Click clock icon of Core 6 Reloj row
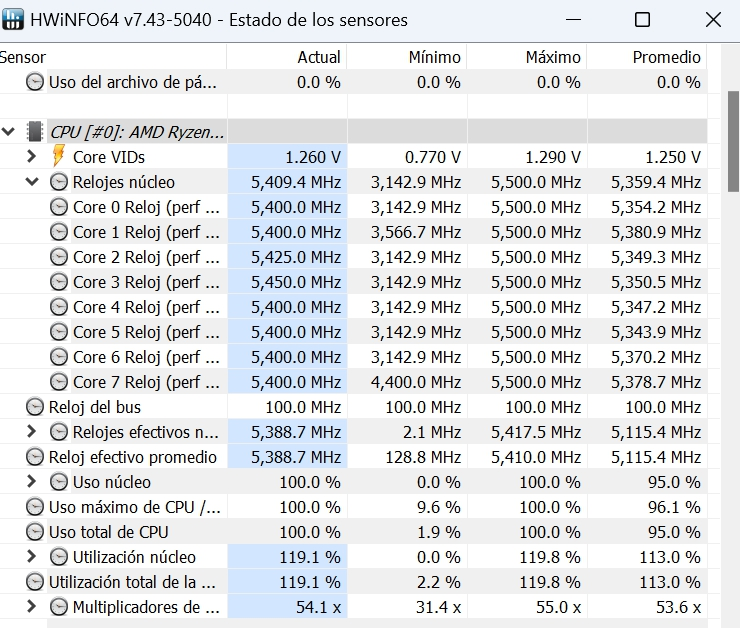The image size is (740, 628). tap(59, 357)
